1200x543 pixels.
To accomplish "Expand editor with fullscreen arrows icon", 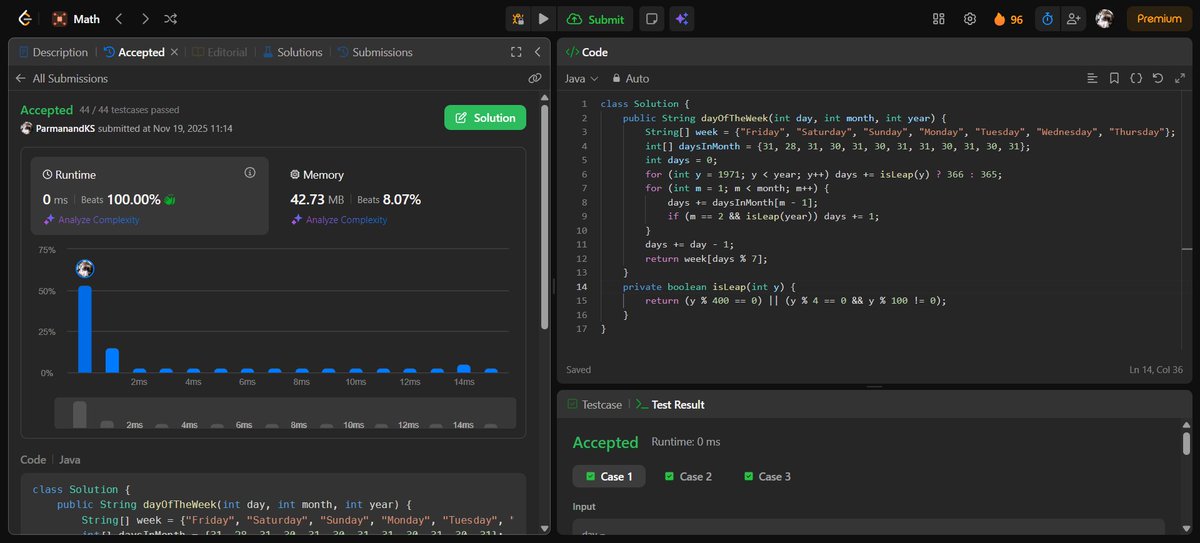I will (1180, 78).
